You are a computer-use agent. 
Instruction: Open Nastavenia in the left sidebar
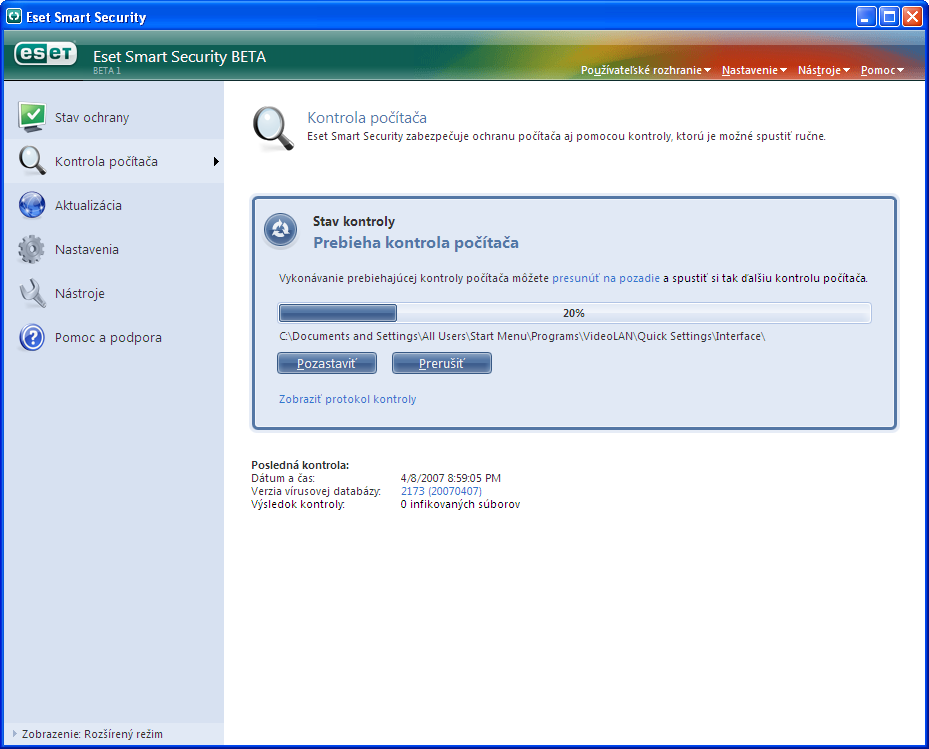point(114,249)
